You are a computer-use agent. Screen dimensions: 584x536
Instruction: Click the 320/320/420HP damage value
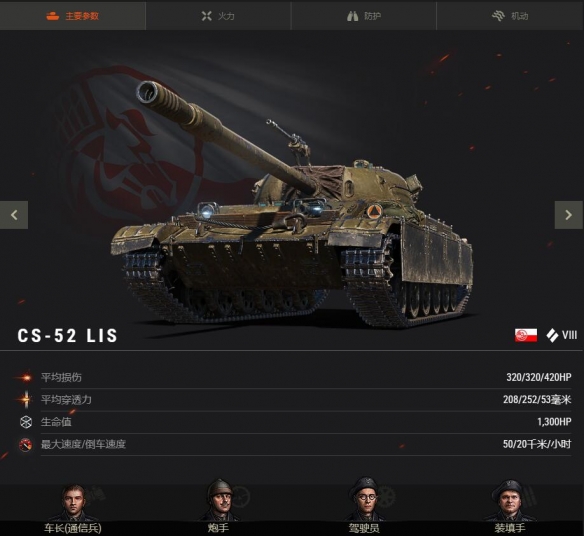[539, 377]
